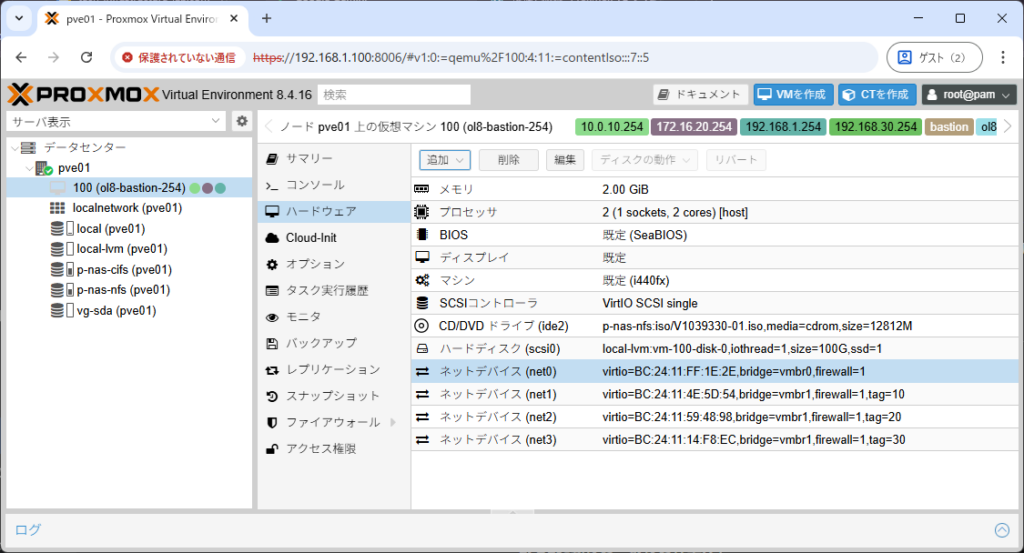This screenshot has height=553, width=1024.
Task: Open browser tab search dropdown
Action: tap(19, 18)
